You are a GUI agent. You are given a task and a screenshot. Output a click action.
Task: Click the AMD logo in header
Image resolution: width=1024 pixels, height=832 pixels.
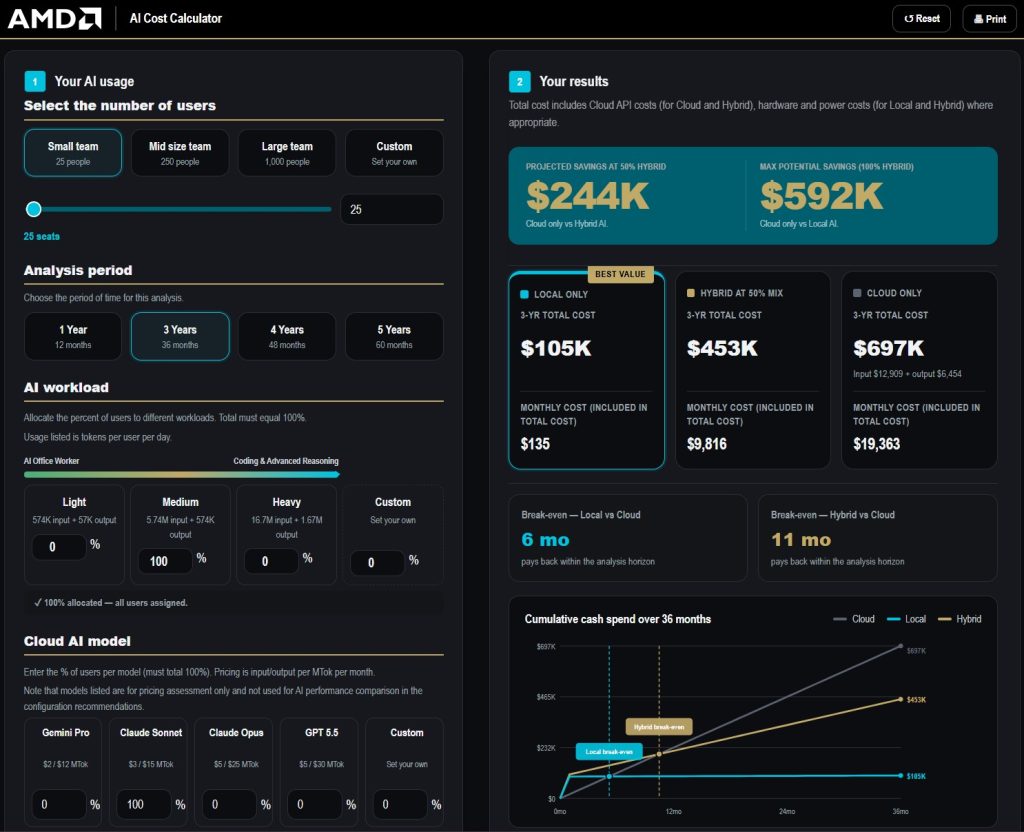pyautogui.click(x=55, y=18)
